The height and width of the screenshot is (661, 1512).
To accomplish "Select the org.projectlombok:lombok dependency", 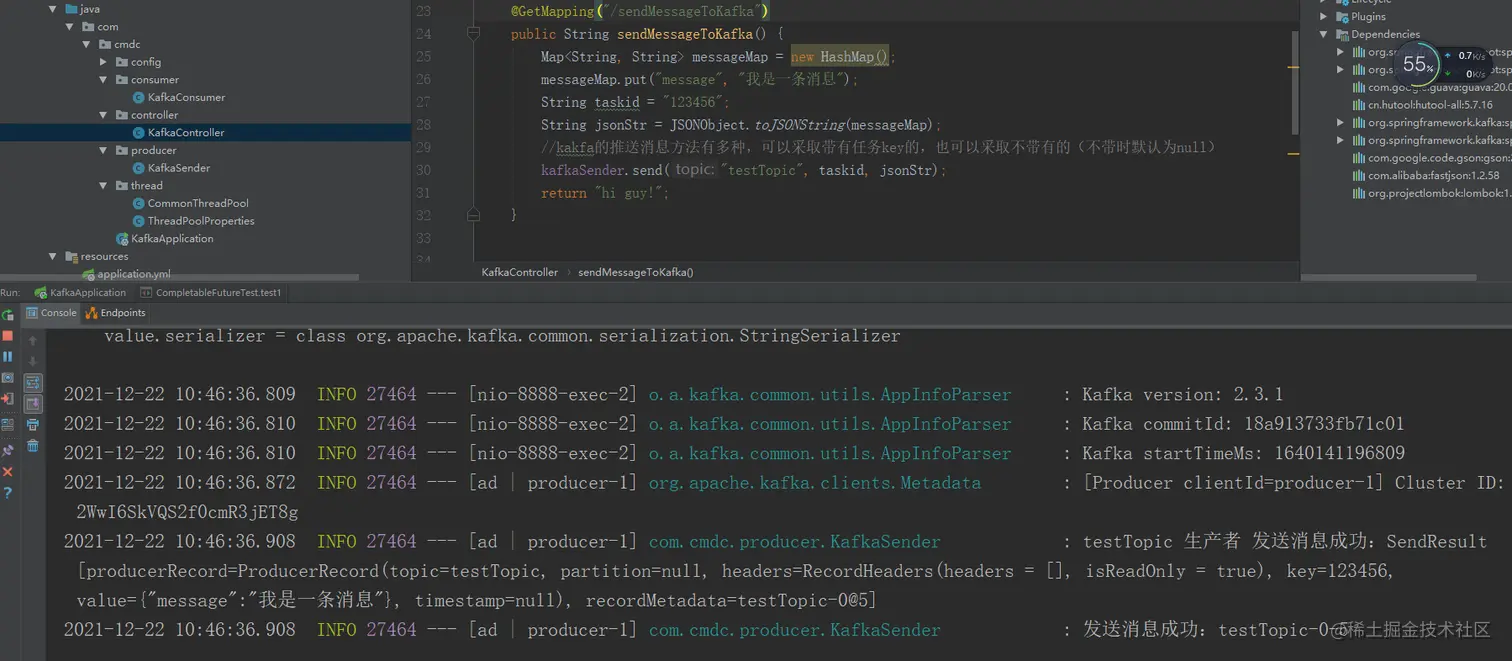I will [1431, 193].
